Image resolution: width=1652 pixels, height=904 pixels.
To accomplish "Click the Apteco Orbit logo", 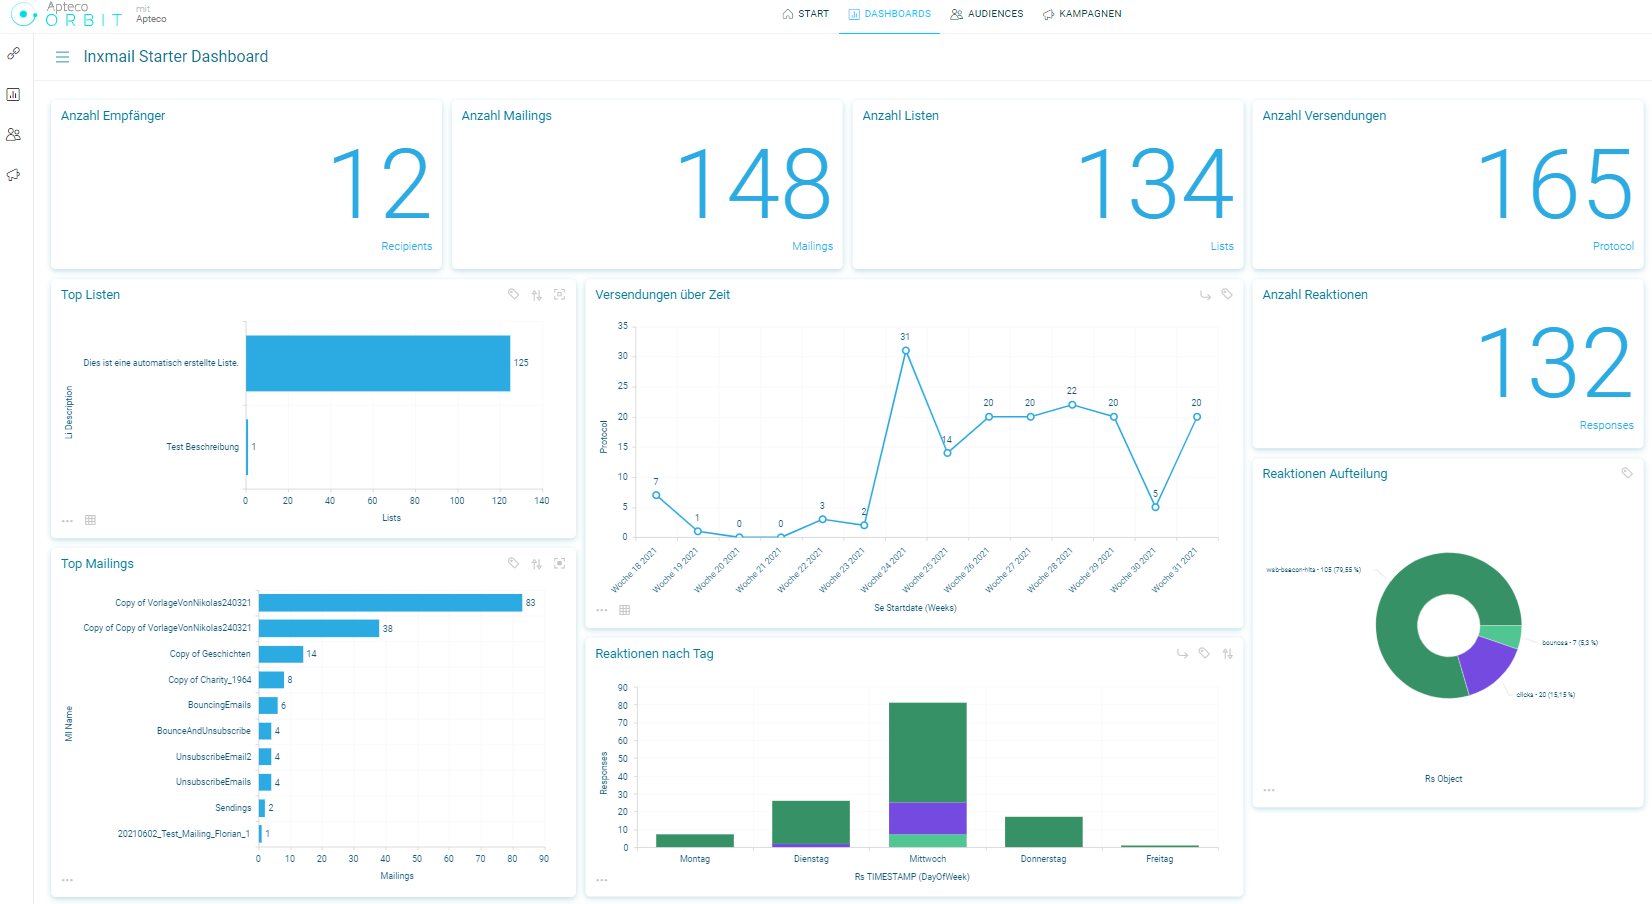I will click(x=66, y=14).
